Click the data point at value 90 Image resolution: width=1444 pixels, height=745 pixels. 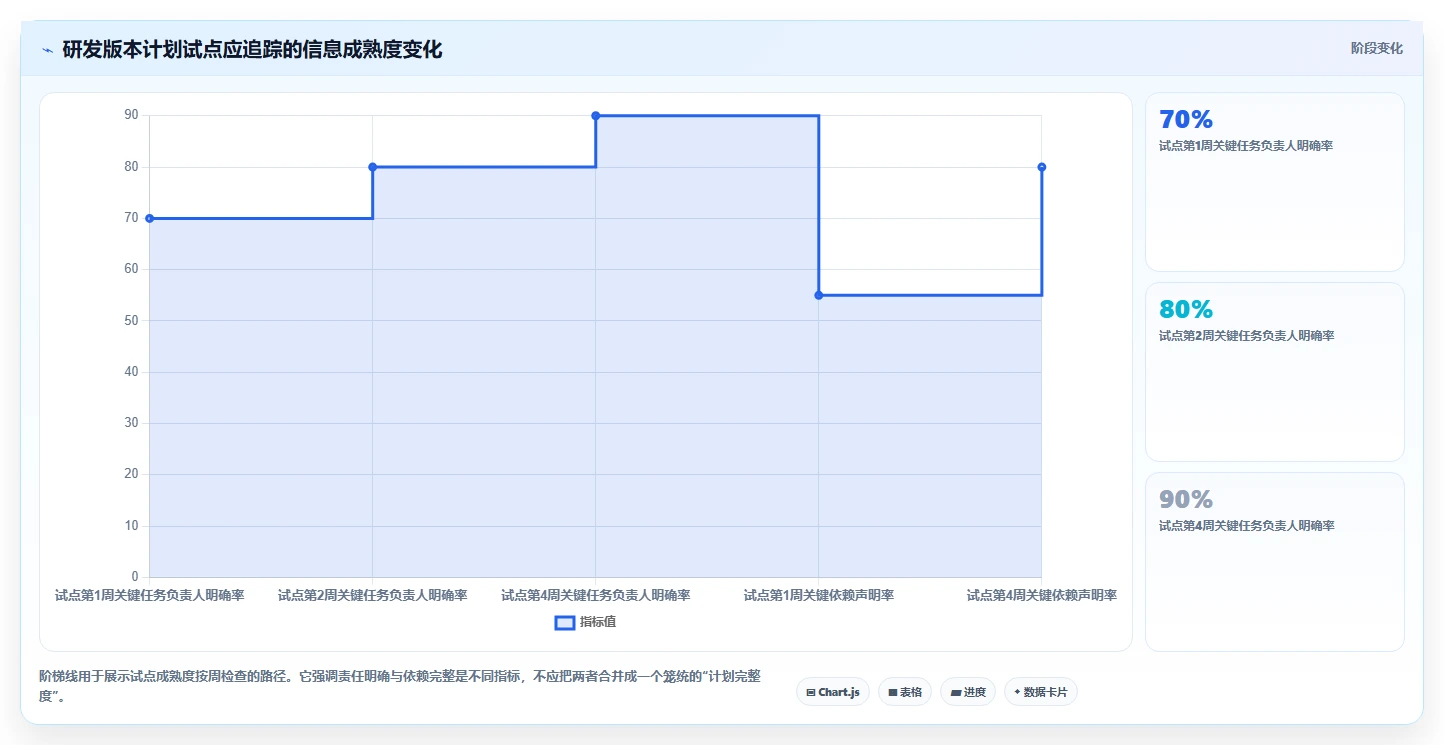tap(596, 116)
